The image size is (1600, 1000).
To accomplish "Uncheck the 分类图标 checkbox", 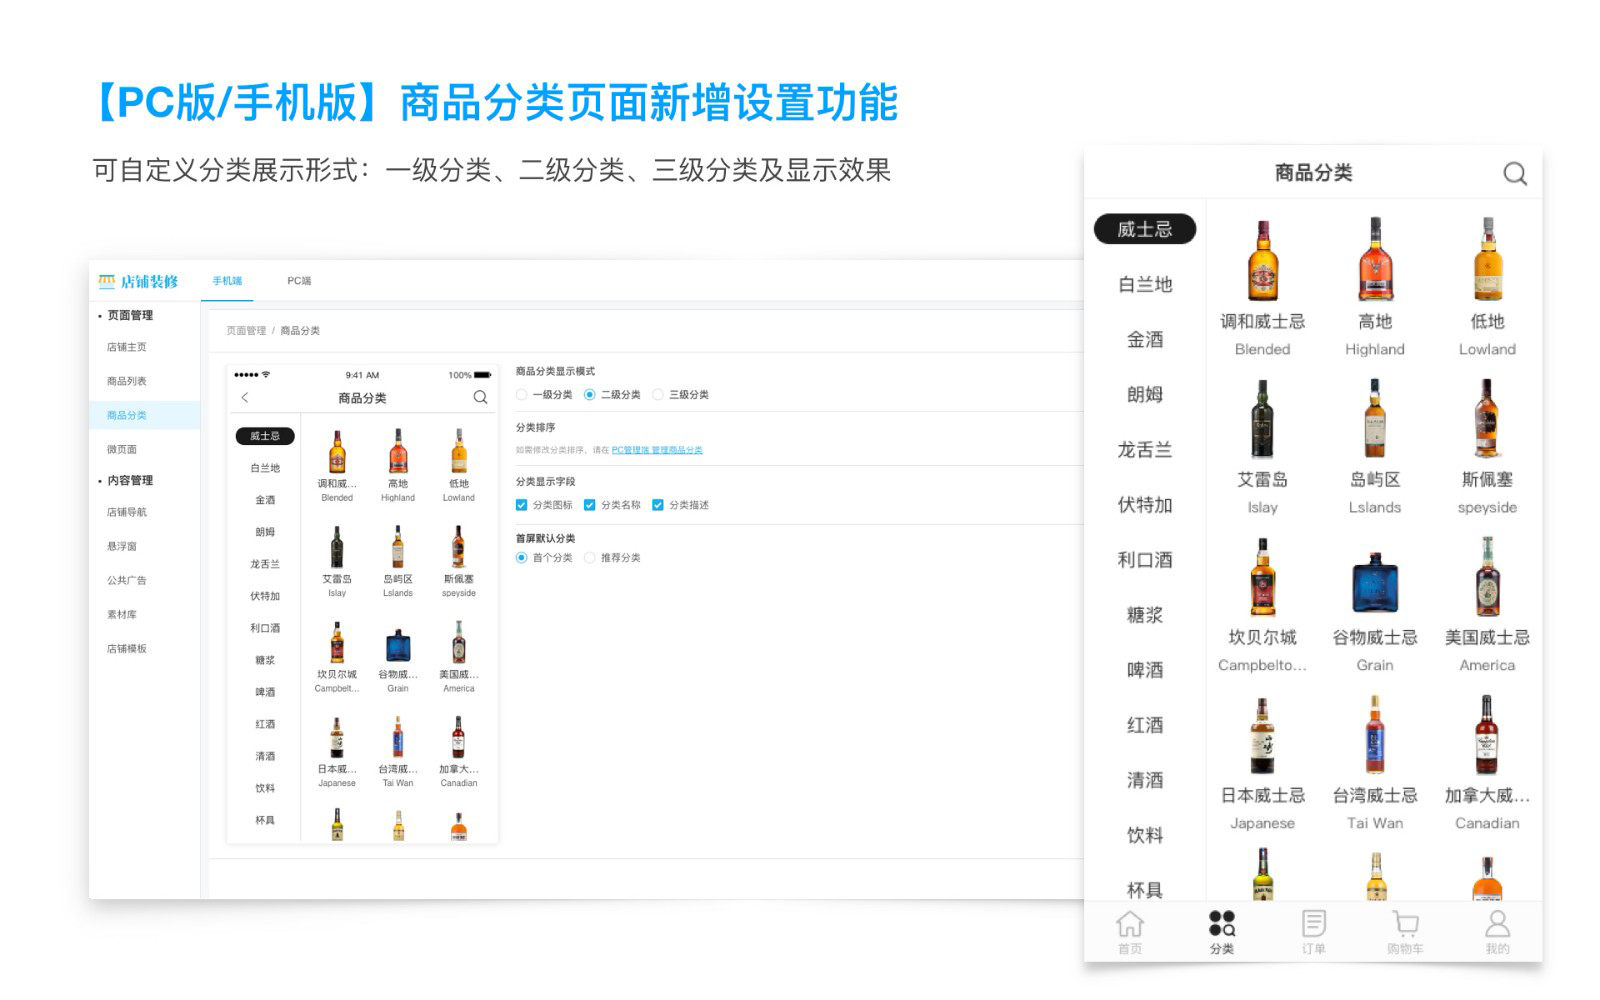I will click(x=521, y=505).
